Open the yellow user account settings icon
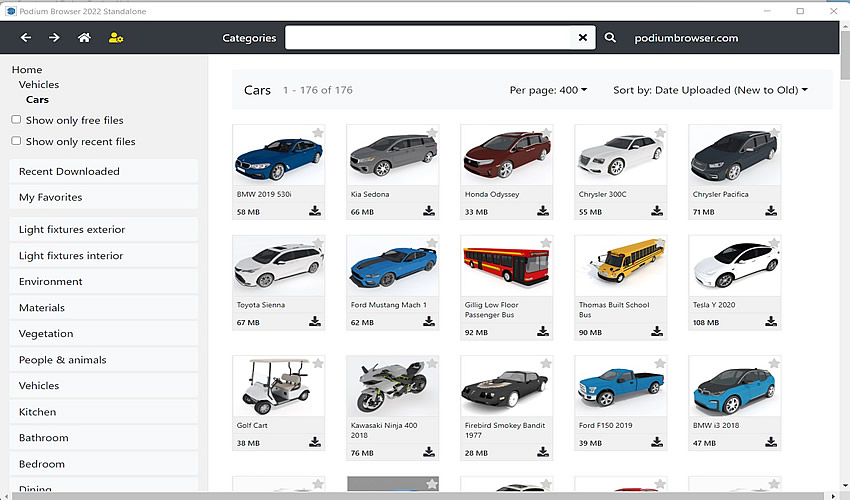This screenshot has height=500, width=850. point(115,37)
